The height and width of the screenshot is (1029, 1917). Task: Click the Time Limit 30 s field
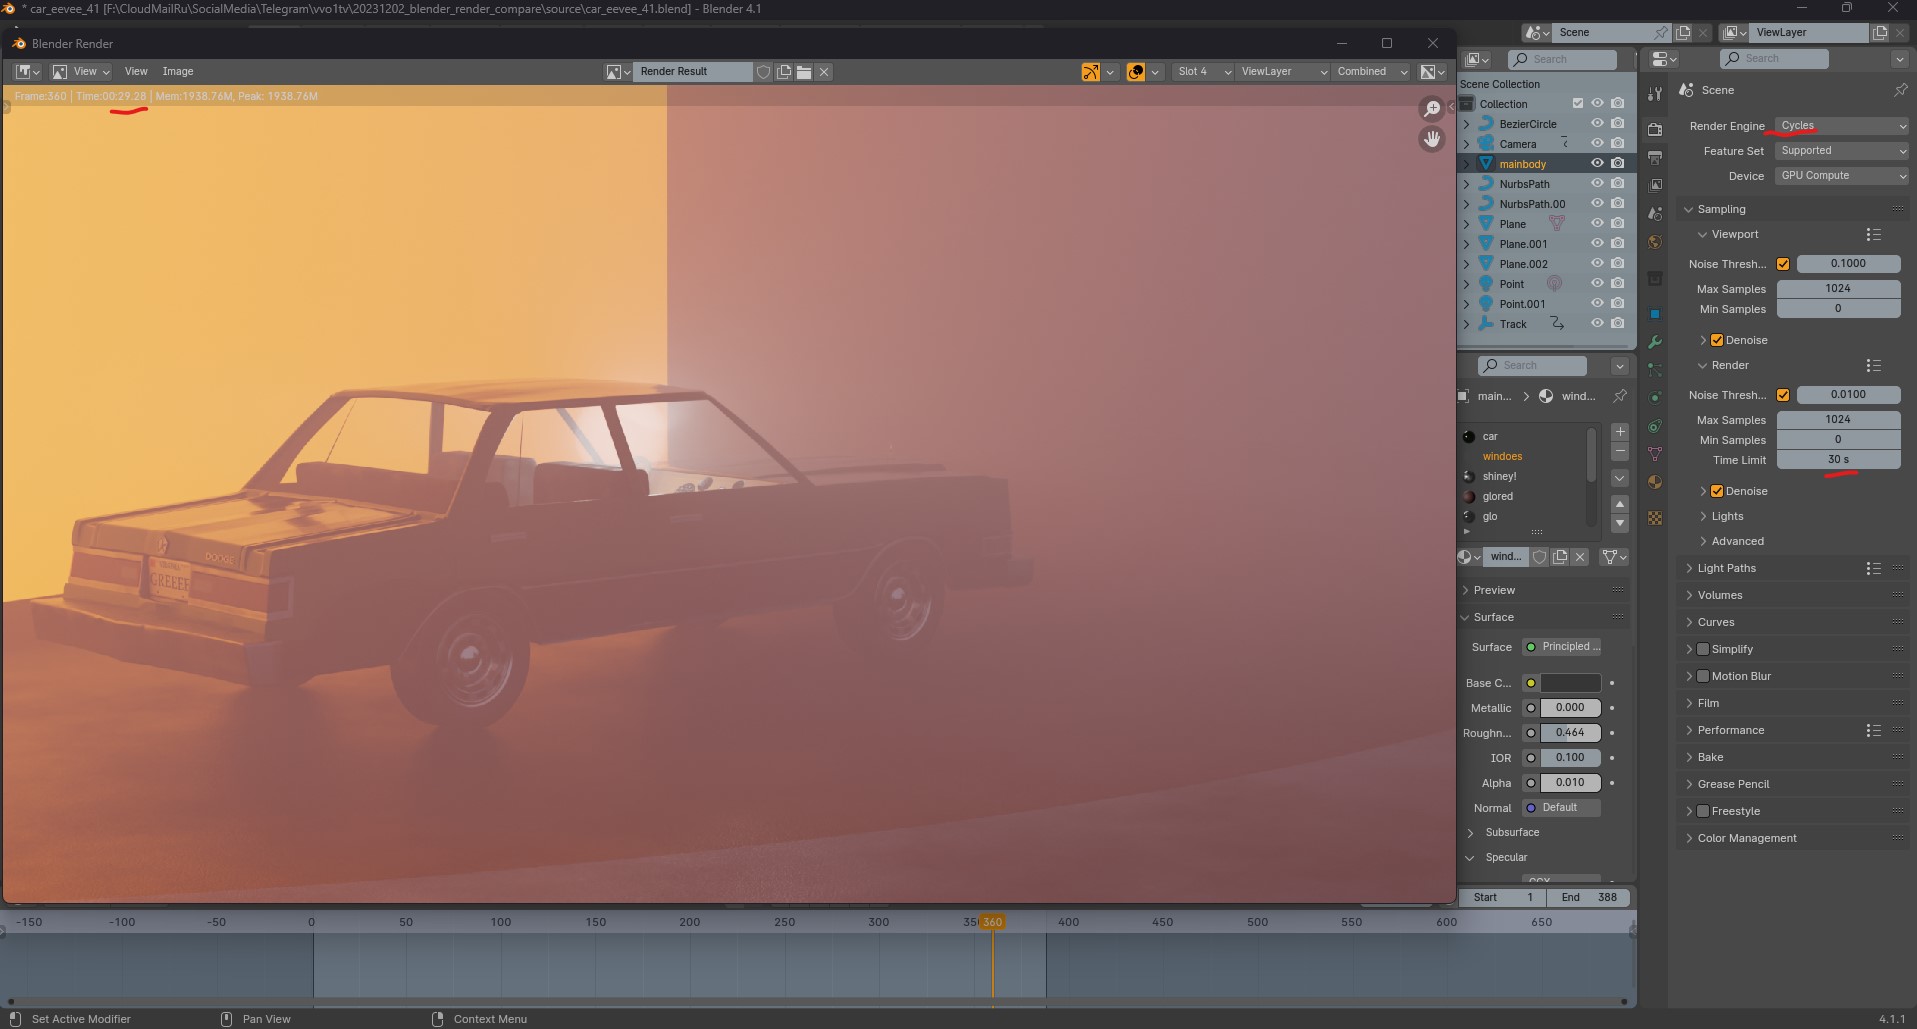tap(1838, 460)
